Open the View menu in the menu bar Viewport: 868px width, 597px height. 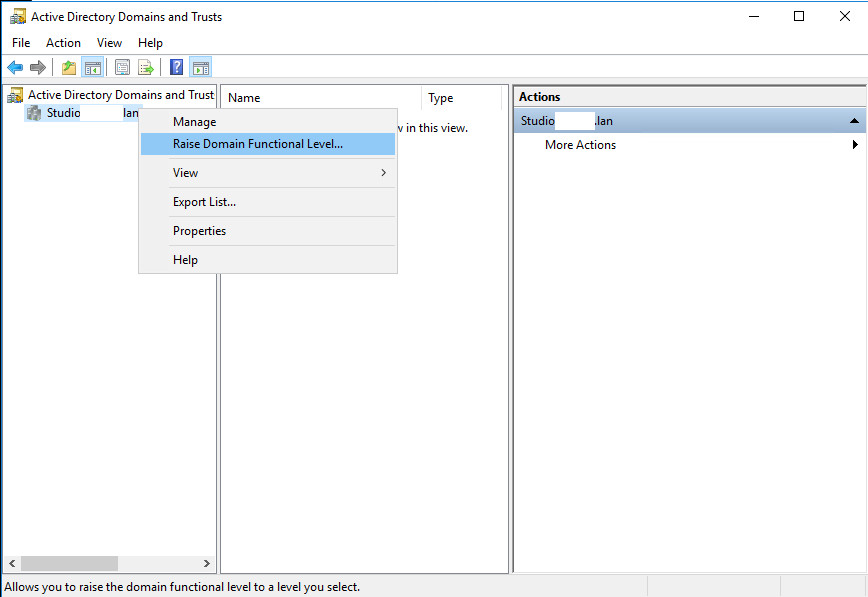point(109,43)
